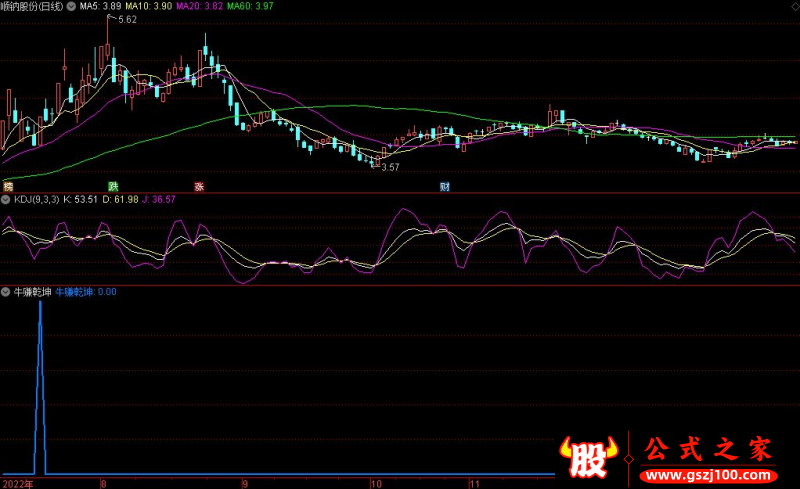Click the 涨 event marker icon

pos(199,187)
